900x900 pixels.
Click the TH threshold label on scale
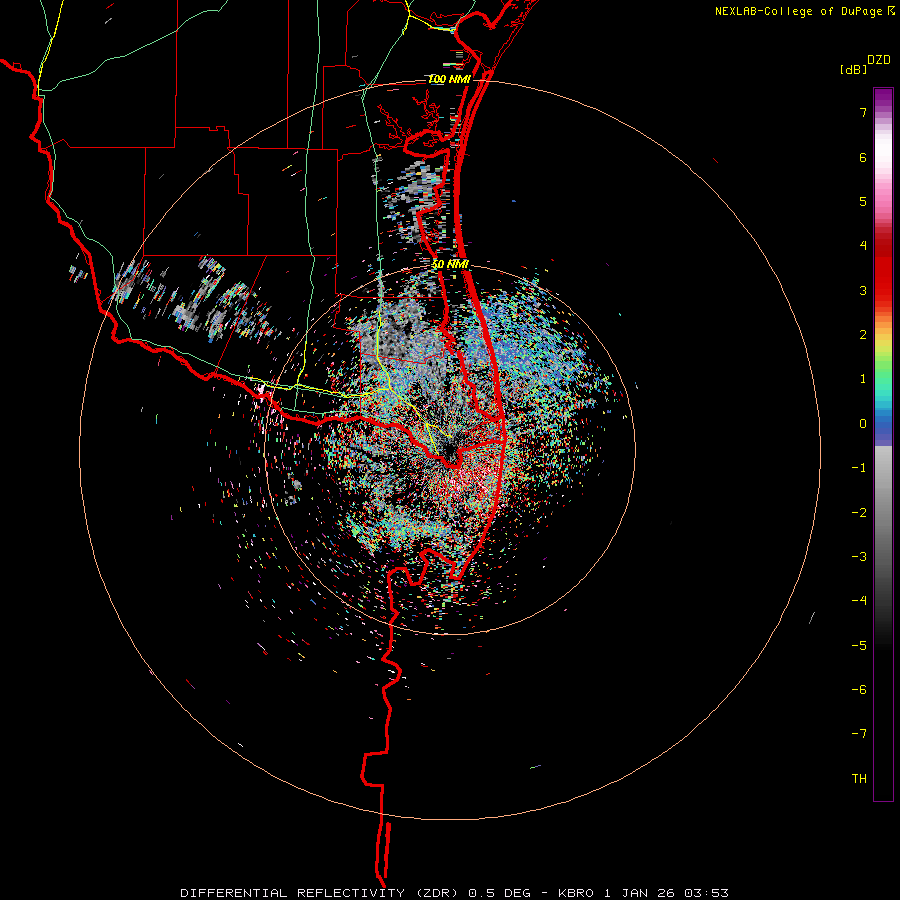(x=859, y=779)
